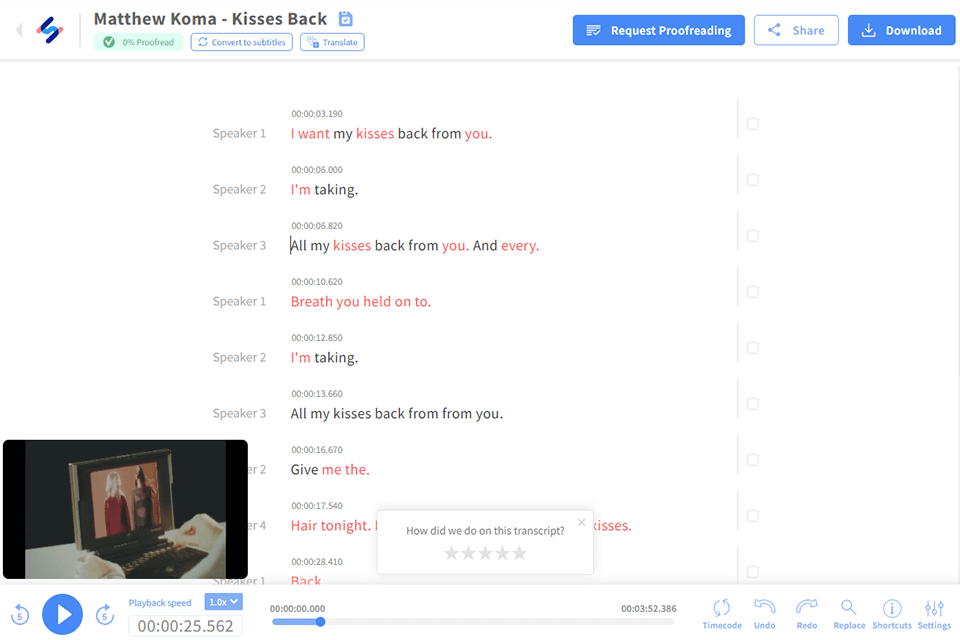Open the Translate option
The height and width of the screenshot is (640, 960).
coord(332,42)
